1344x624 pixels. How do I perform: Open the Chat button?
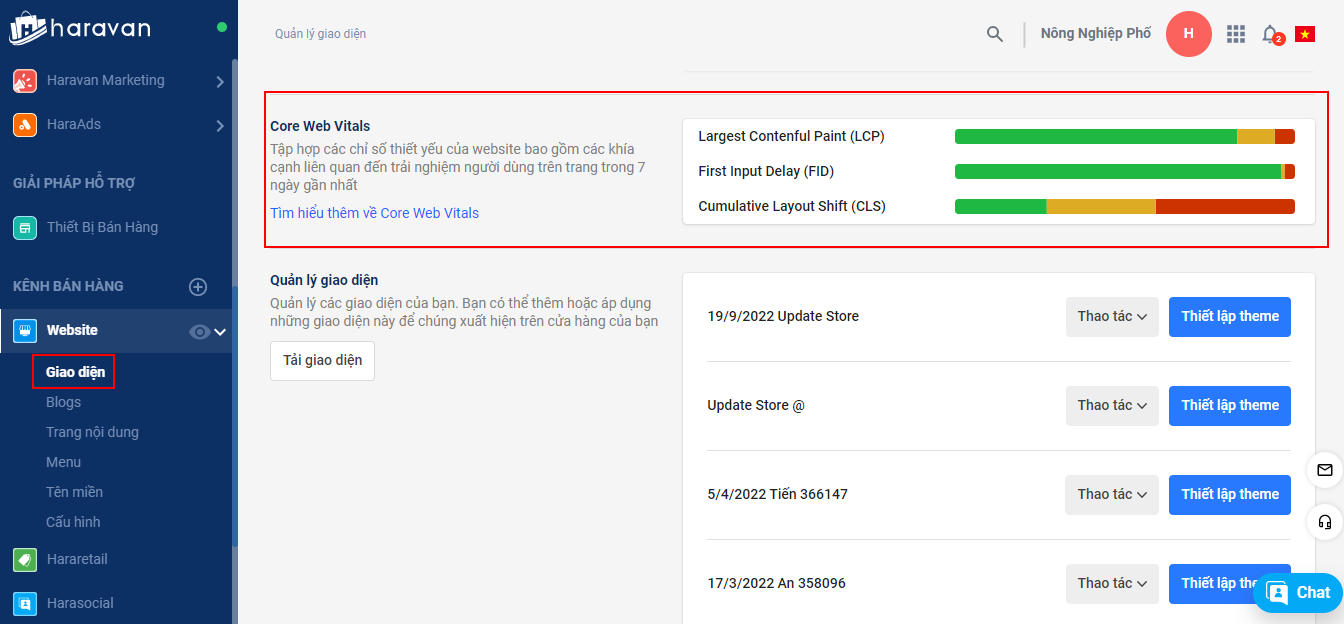click(x=1298, y=592)
